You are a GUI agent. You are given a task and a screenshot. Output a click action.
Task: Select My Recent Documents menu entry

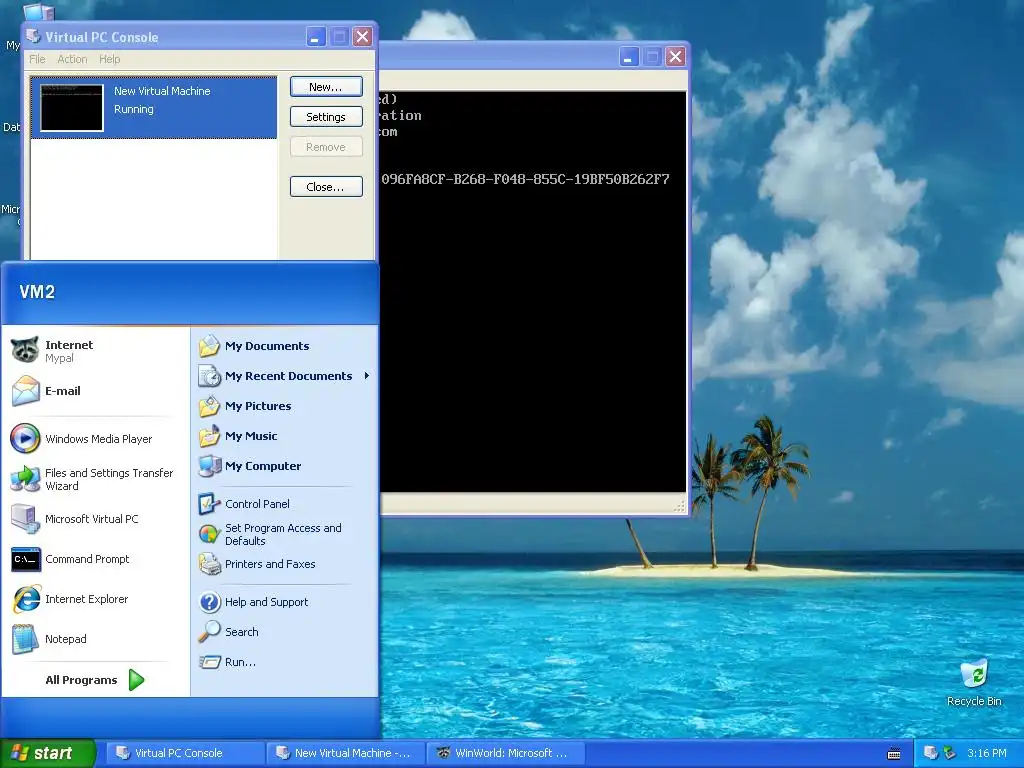tap(285, 376)
